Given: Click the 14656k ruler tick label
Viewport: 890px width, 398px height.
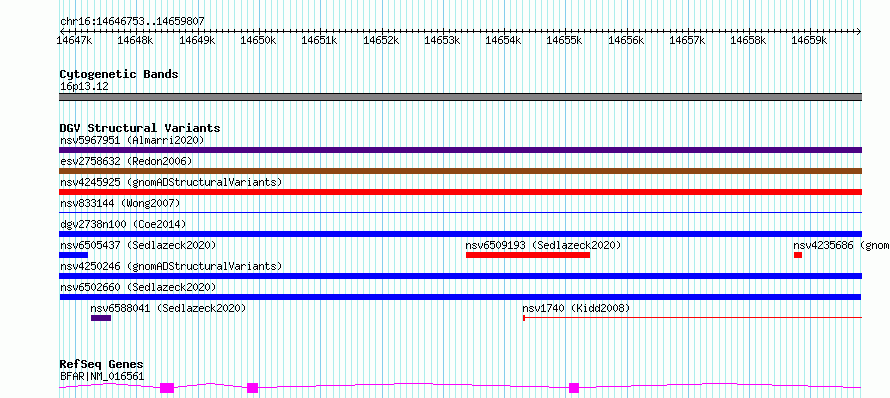Looking at the screenshot, I should pos(626,40).
